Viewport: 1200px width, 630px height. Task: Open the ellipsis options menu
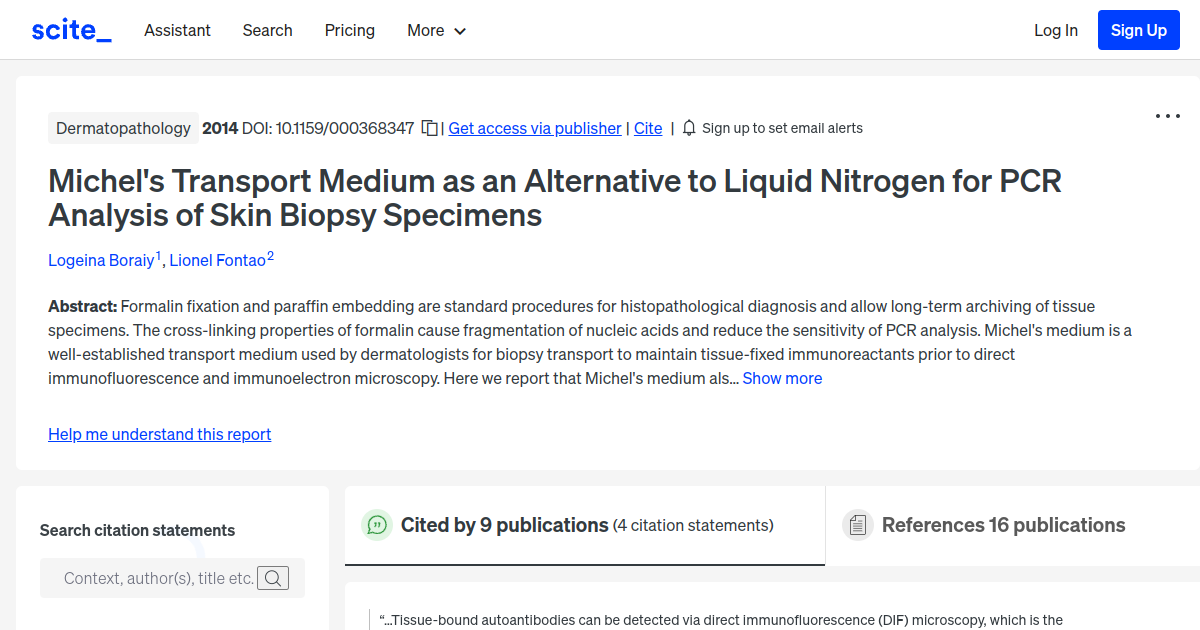[x=1167, y=116]
